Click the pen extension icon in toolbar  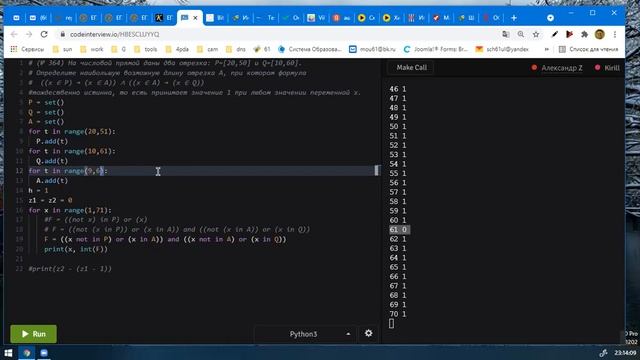pyautogui.click(x=554, y=35)
